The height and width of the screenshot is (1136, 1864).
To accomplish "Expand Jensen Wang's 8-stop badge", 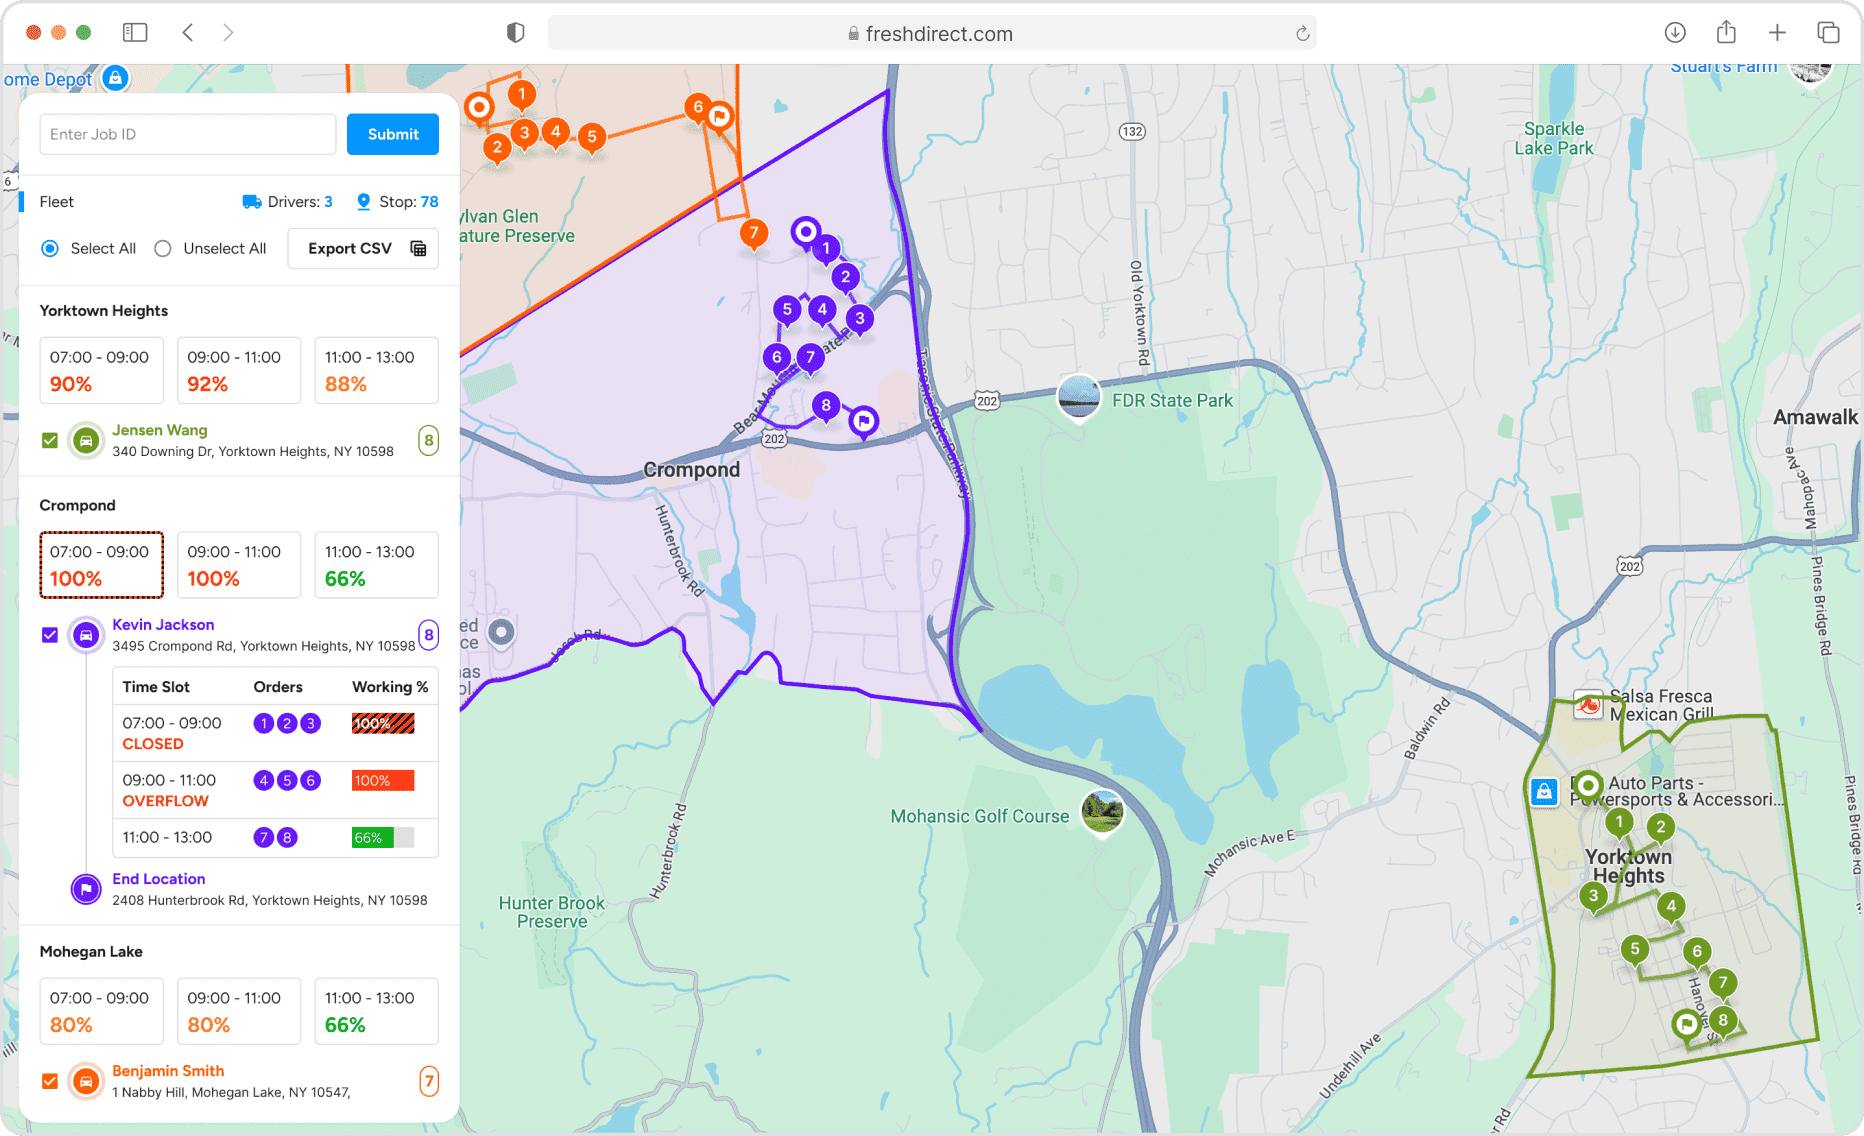I will [x=428, y=440].
